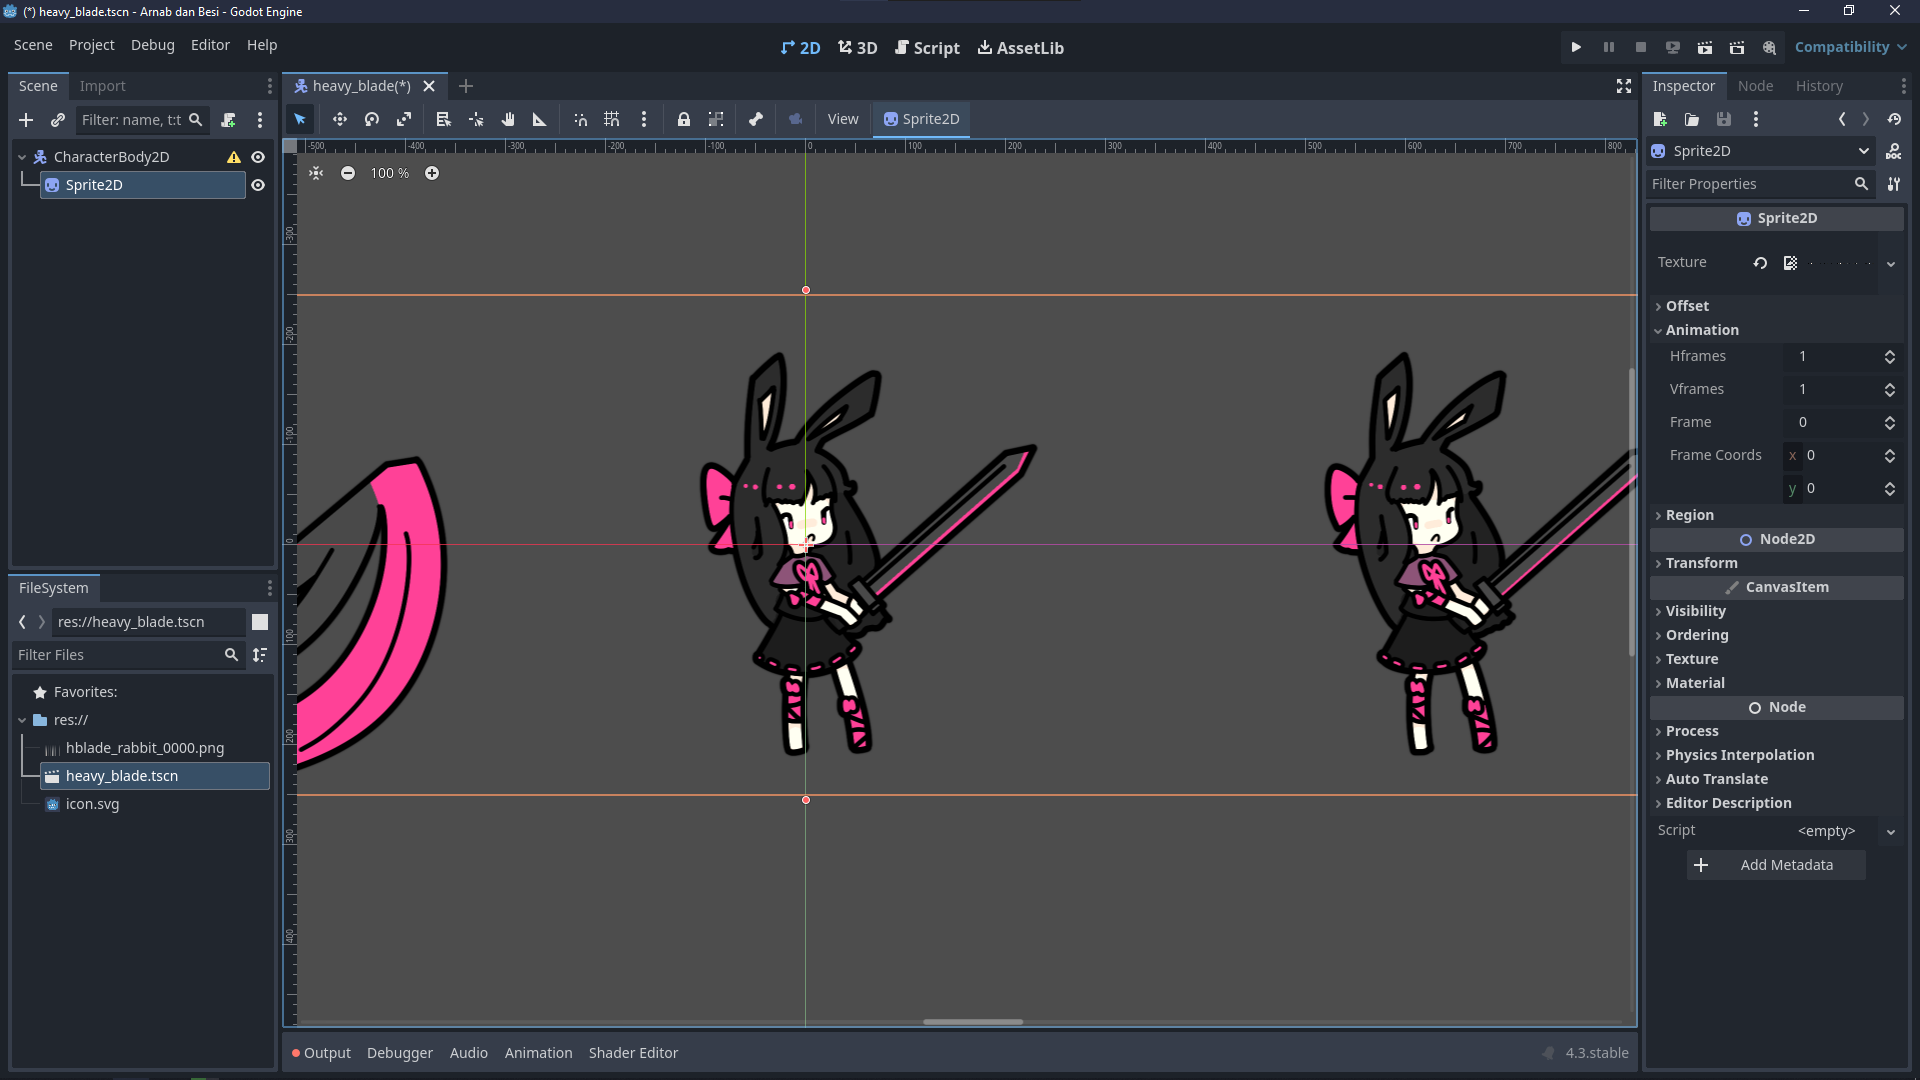Viewport: 1920px width, 1080px height.
Task: Instantiate child scene link icon
Action: pyautogui.click(x=58, y=120)
